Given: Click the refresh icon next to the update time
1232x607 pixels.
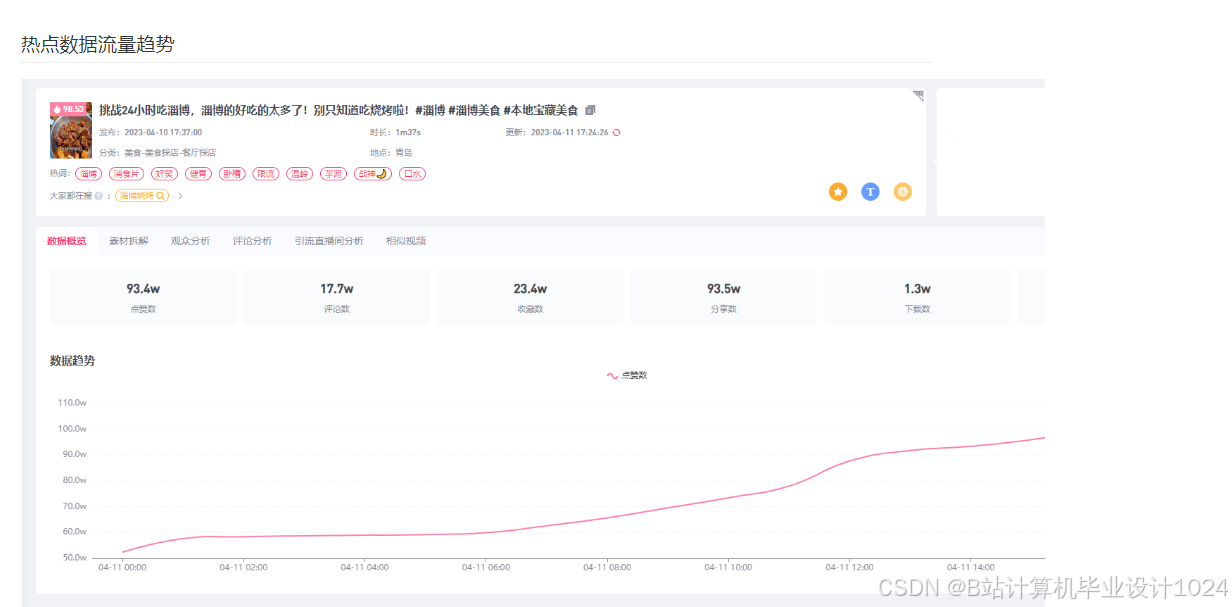Looking at the screenshot, I should (x=615, y=132).
